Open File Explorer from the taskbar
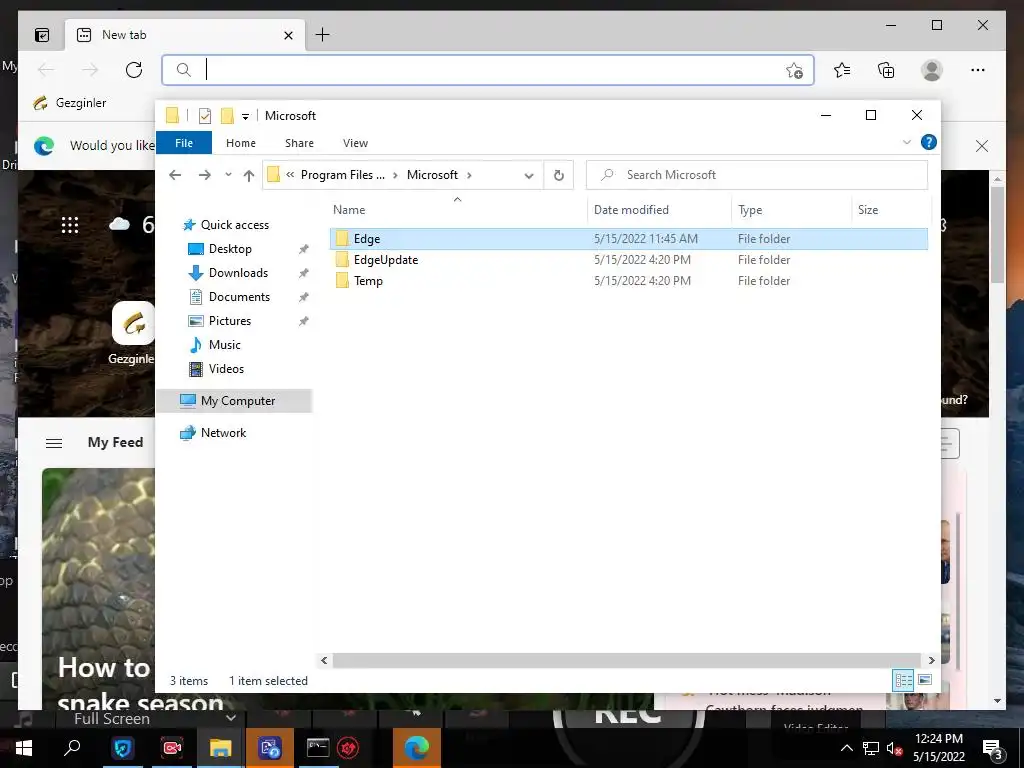 tap(221, 748)
